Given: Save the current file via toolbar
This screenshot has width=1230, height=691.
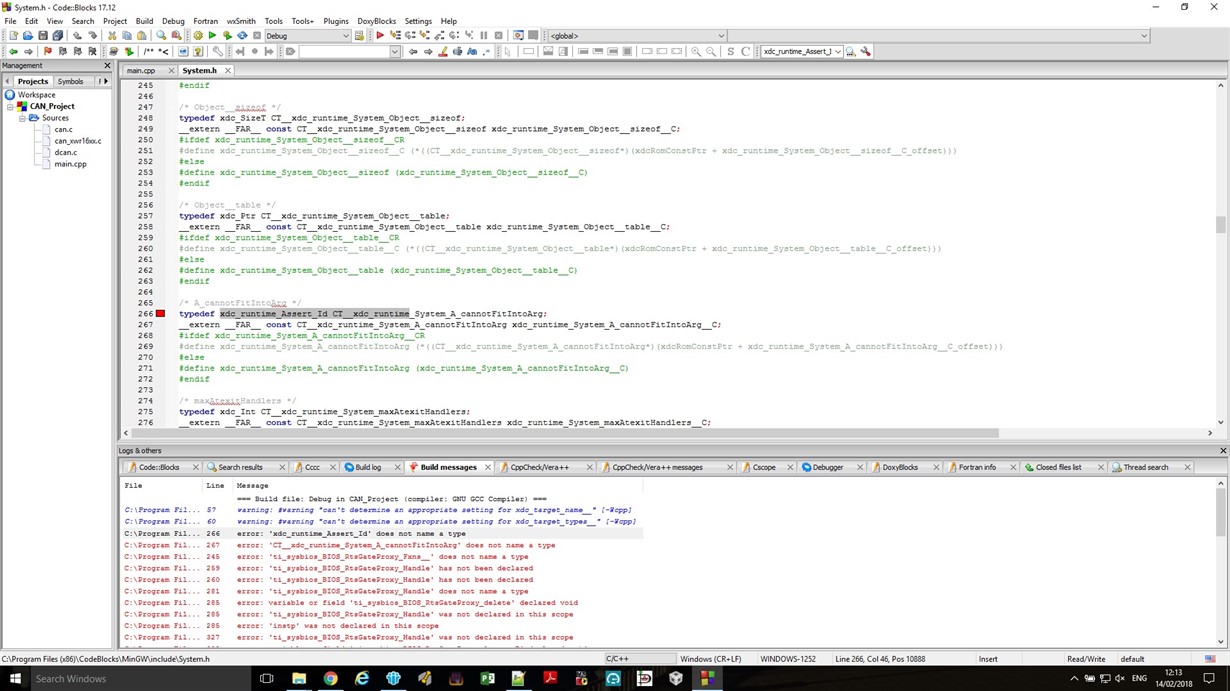Looking at the screenshot, I should point(42,36).
